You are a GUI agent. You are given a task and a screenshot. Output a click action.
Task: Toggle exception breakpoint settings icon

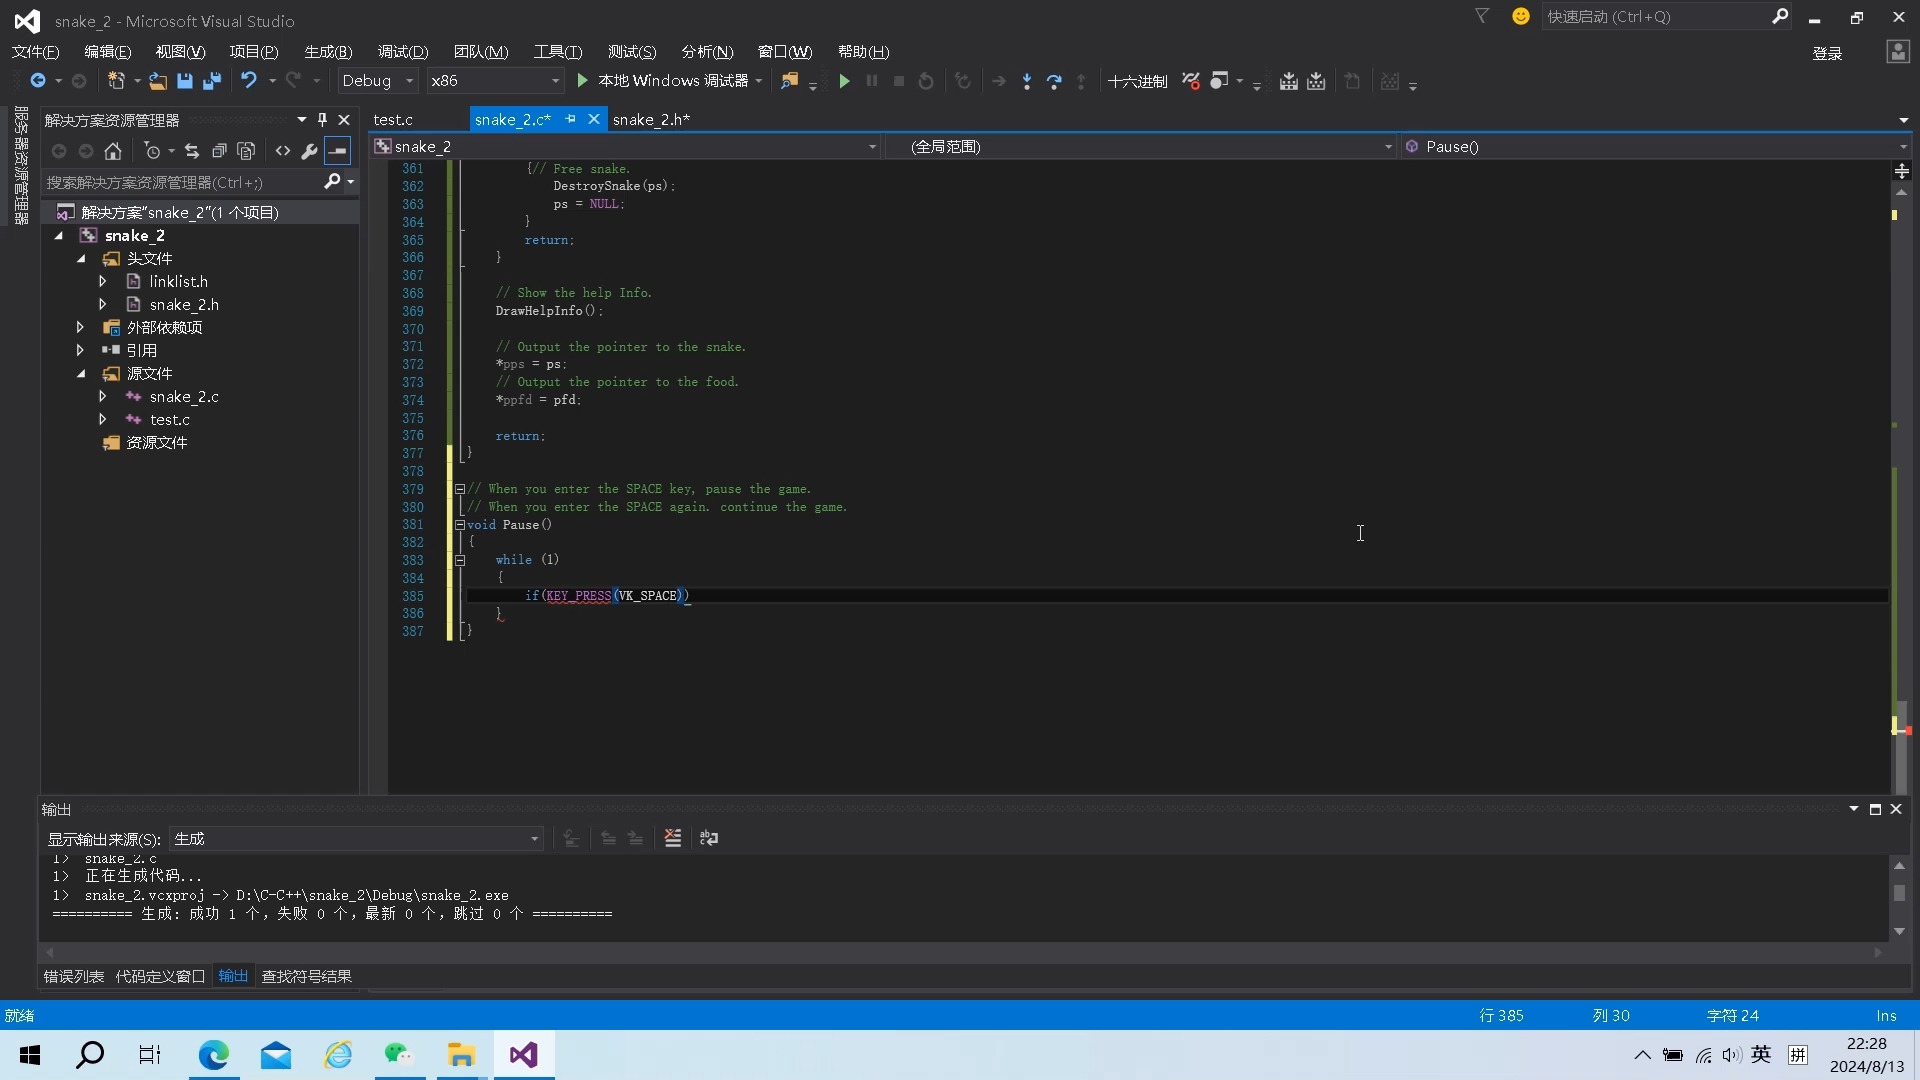1191,81
